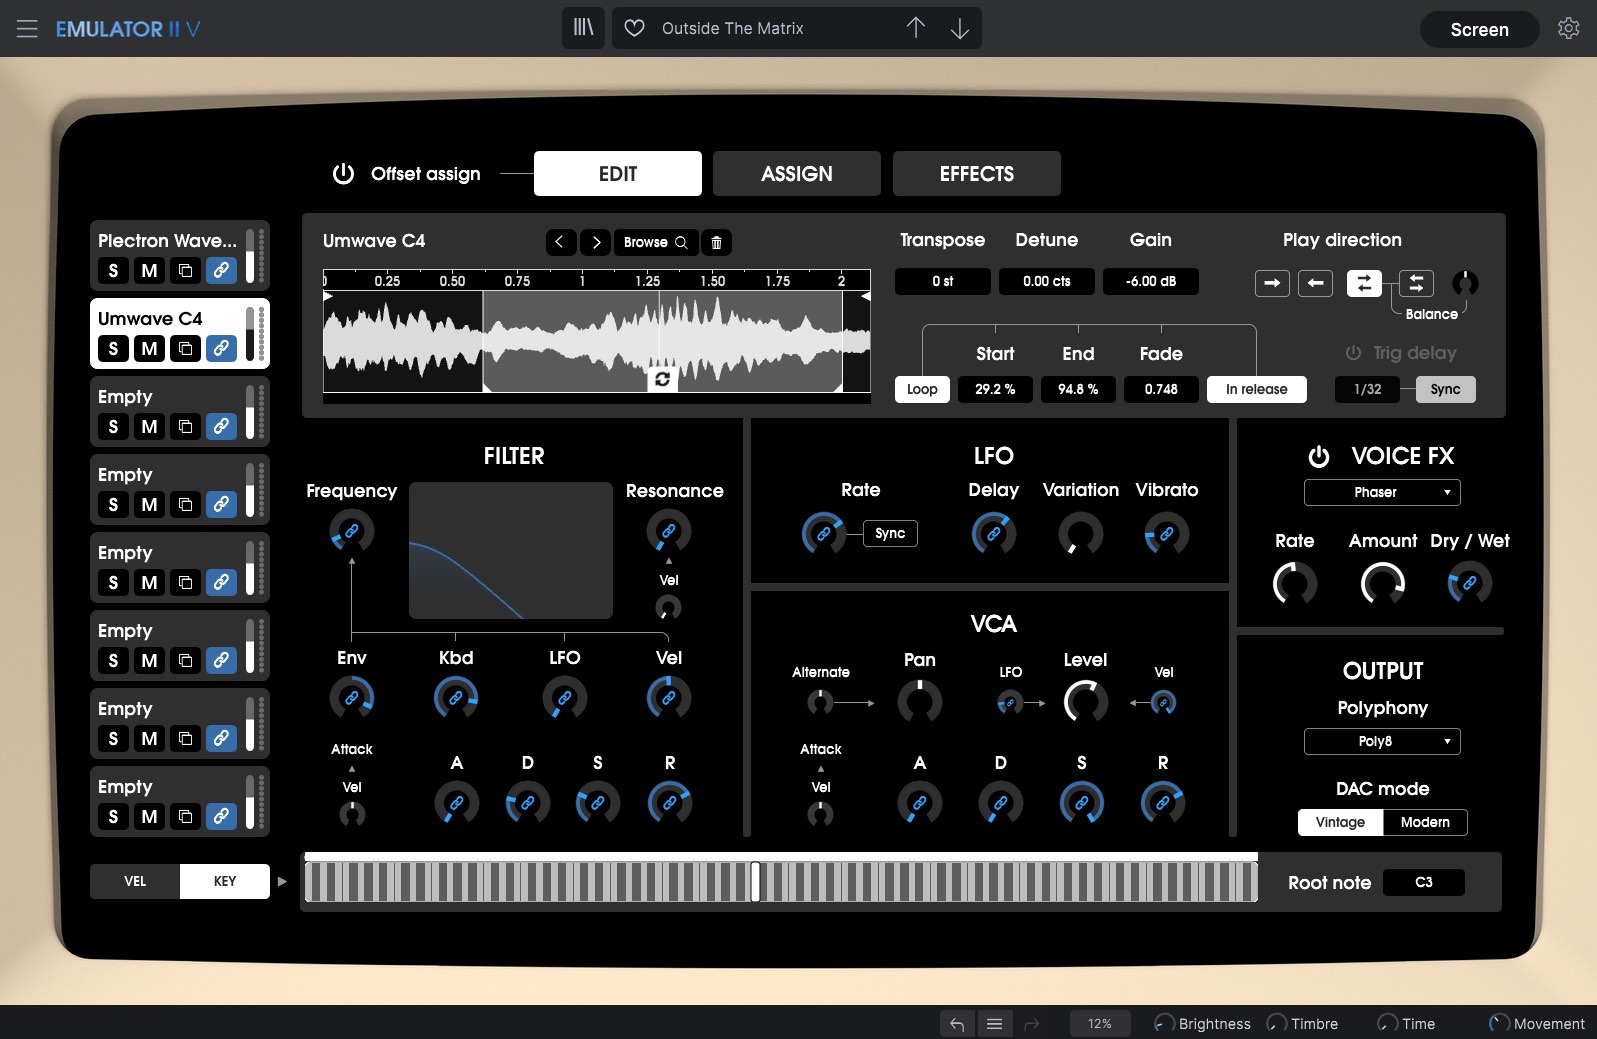Click the Balance knob
This screenshot has width=1597, height=1039.
pos(1465,283)
